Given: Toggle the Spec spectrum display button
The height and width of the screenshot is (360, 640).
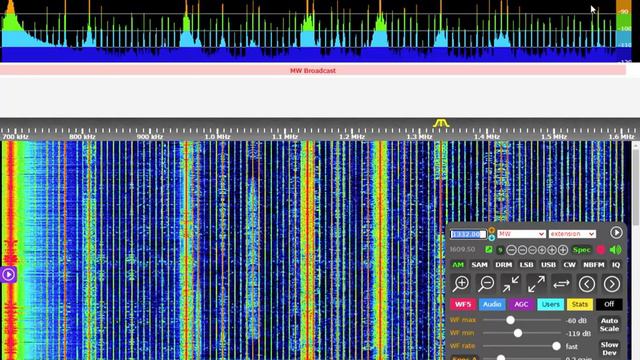Looking at the screenshot, I should pyautogui.click(x=581, y=250).
